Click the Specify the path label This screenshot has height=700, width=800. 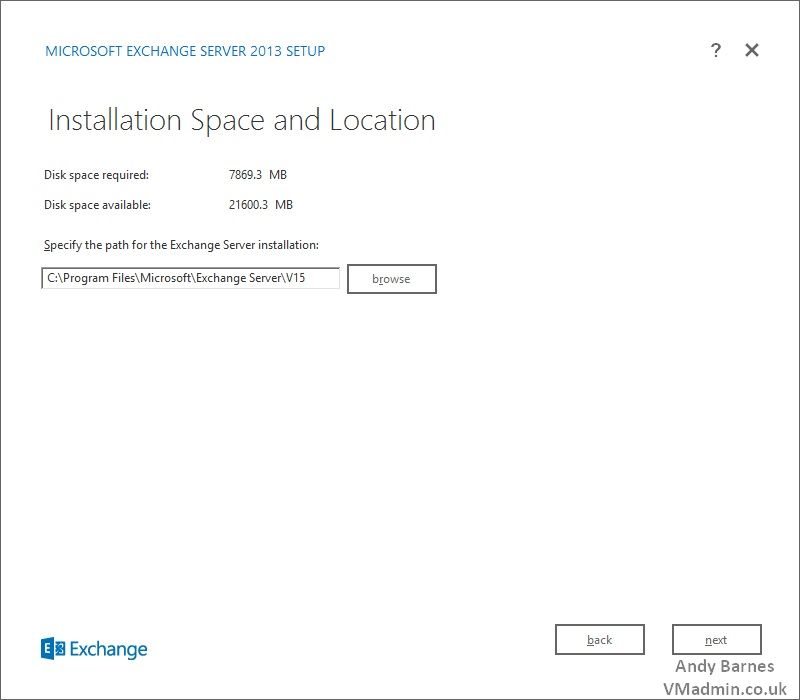coord(181,245)
